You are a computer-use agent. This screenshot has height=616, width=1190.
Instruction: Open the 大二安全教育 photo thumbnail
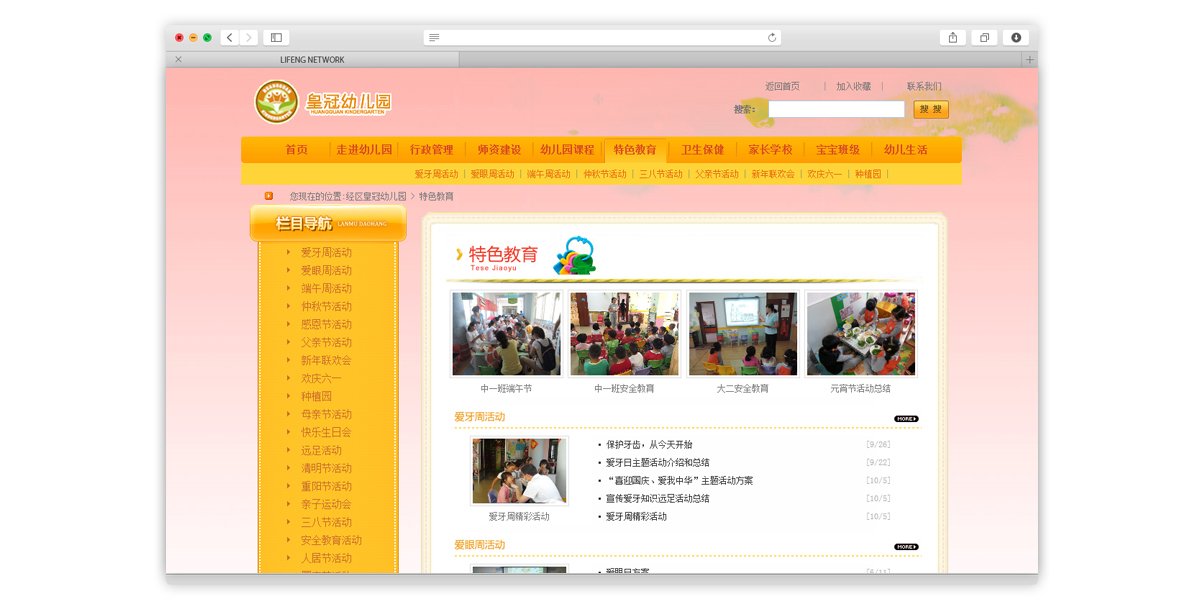click(743, 334)
